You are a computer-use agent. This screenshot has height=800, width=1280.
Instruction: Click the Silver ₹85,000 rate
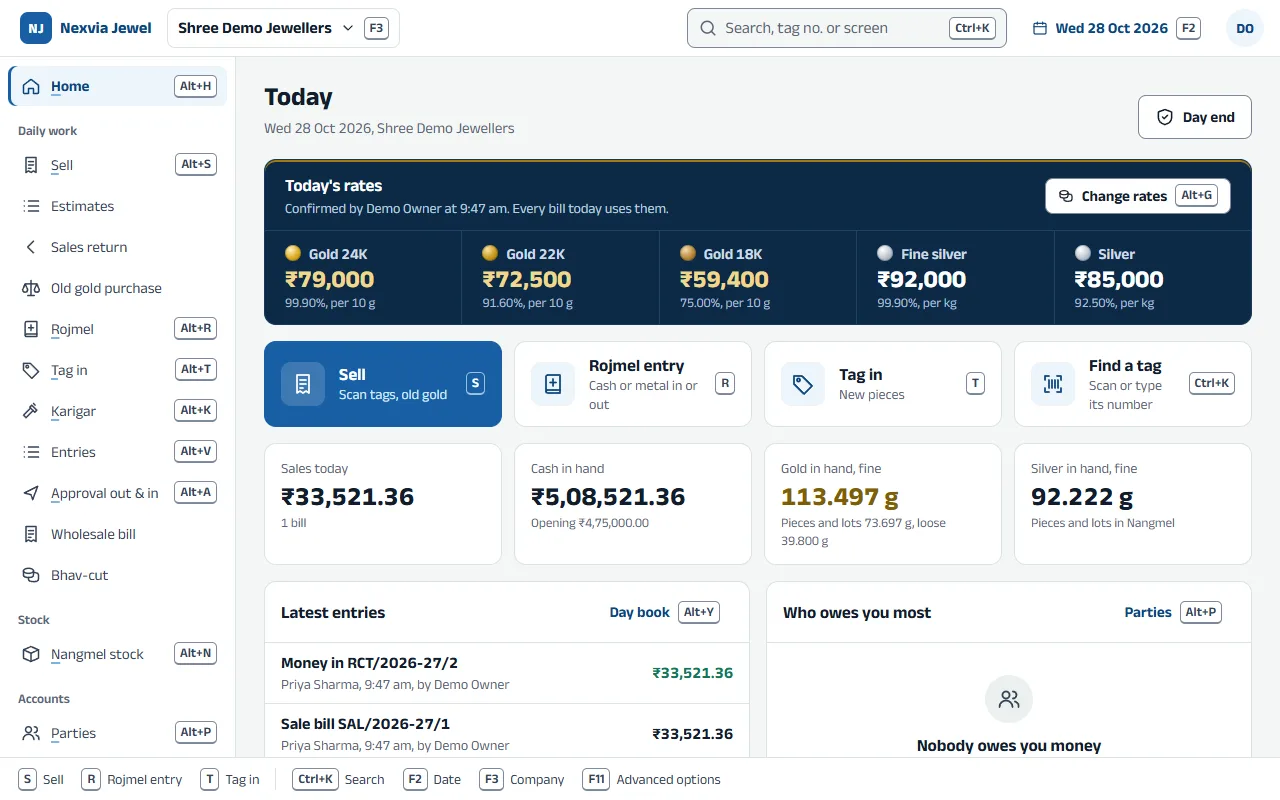[x=1153, y=278]
